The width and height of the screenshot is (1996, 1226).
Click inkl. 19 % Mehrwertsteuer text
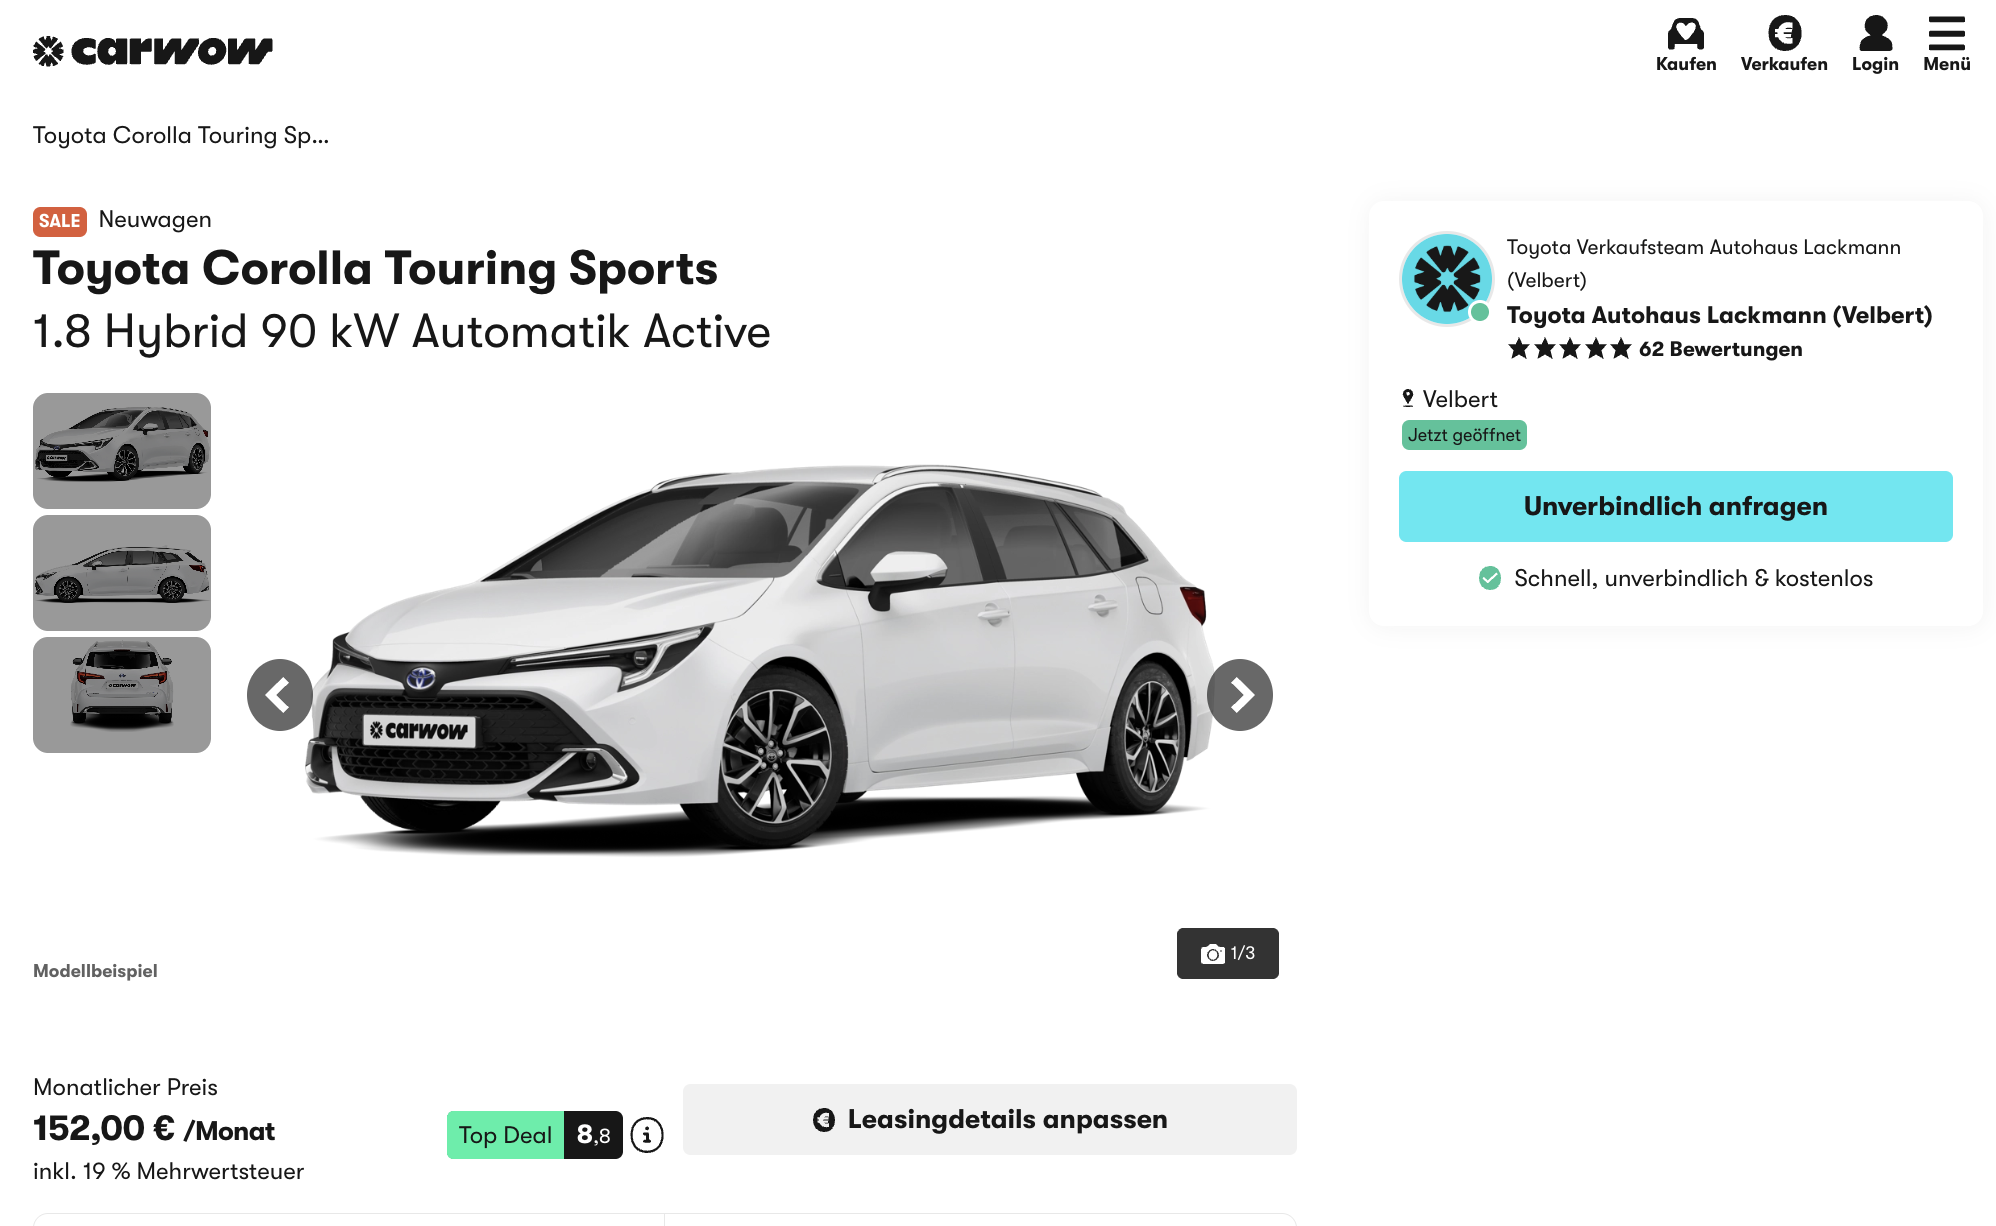pyautogui.click(x=168, y=1171)
